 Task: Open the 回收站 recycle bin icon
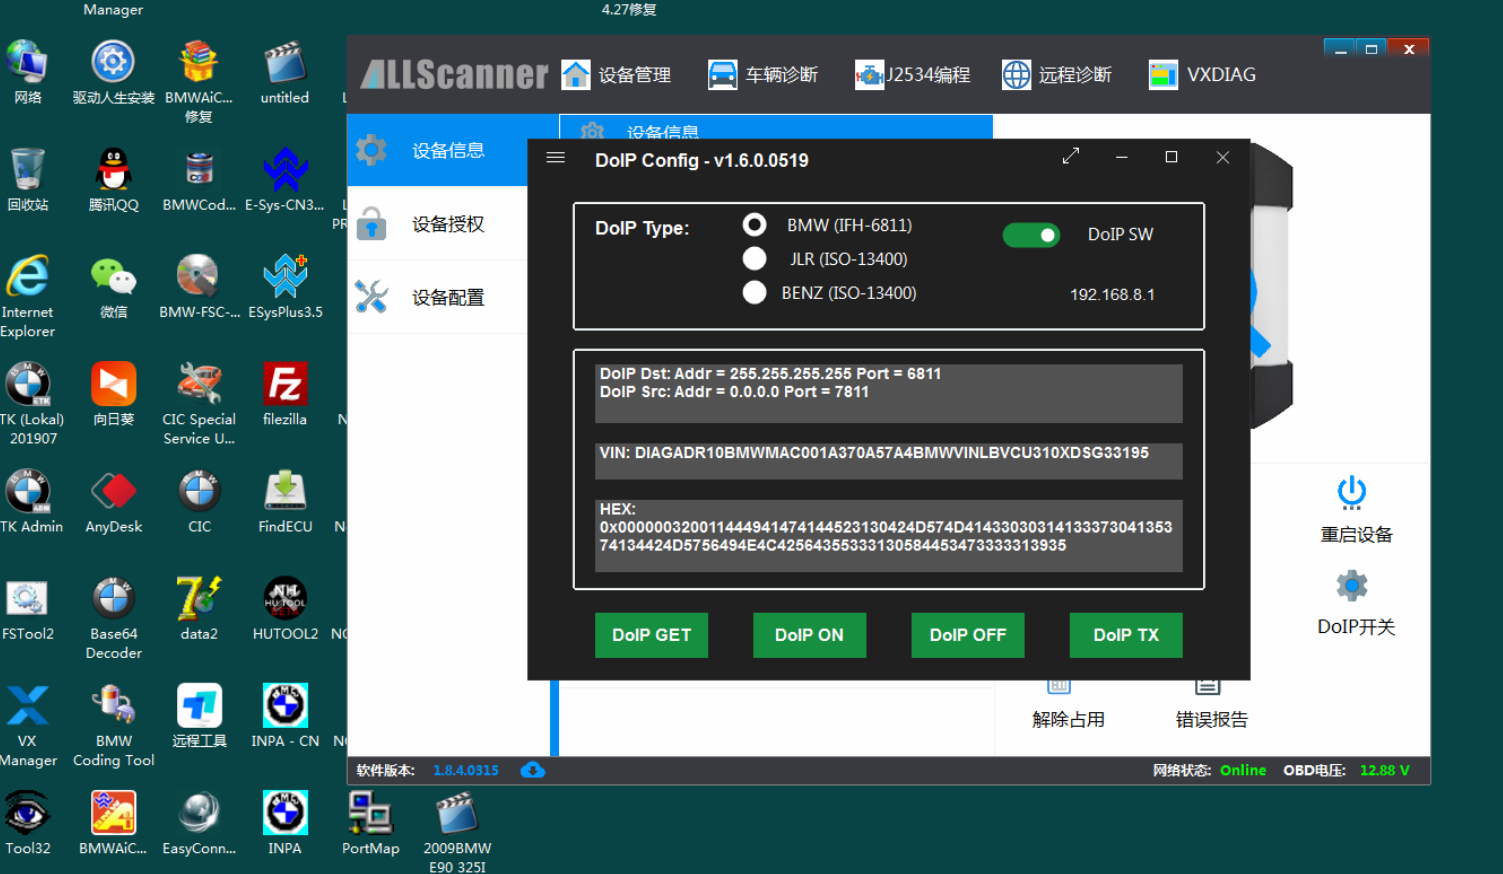click(x=27, y=180)
